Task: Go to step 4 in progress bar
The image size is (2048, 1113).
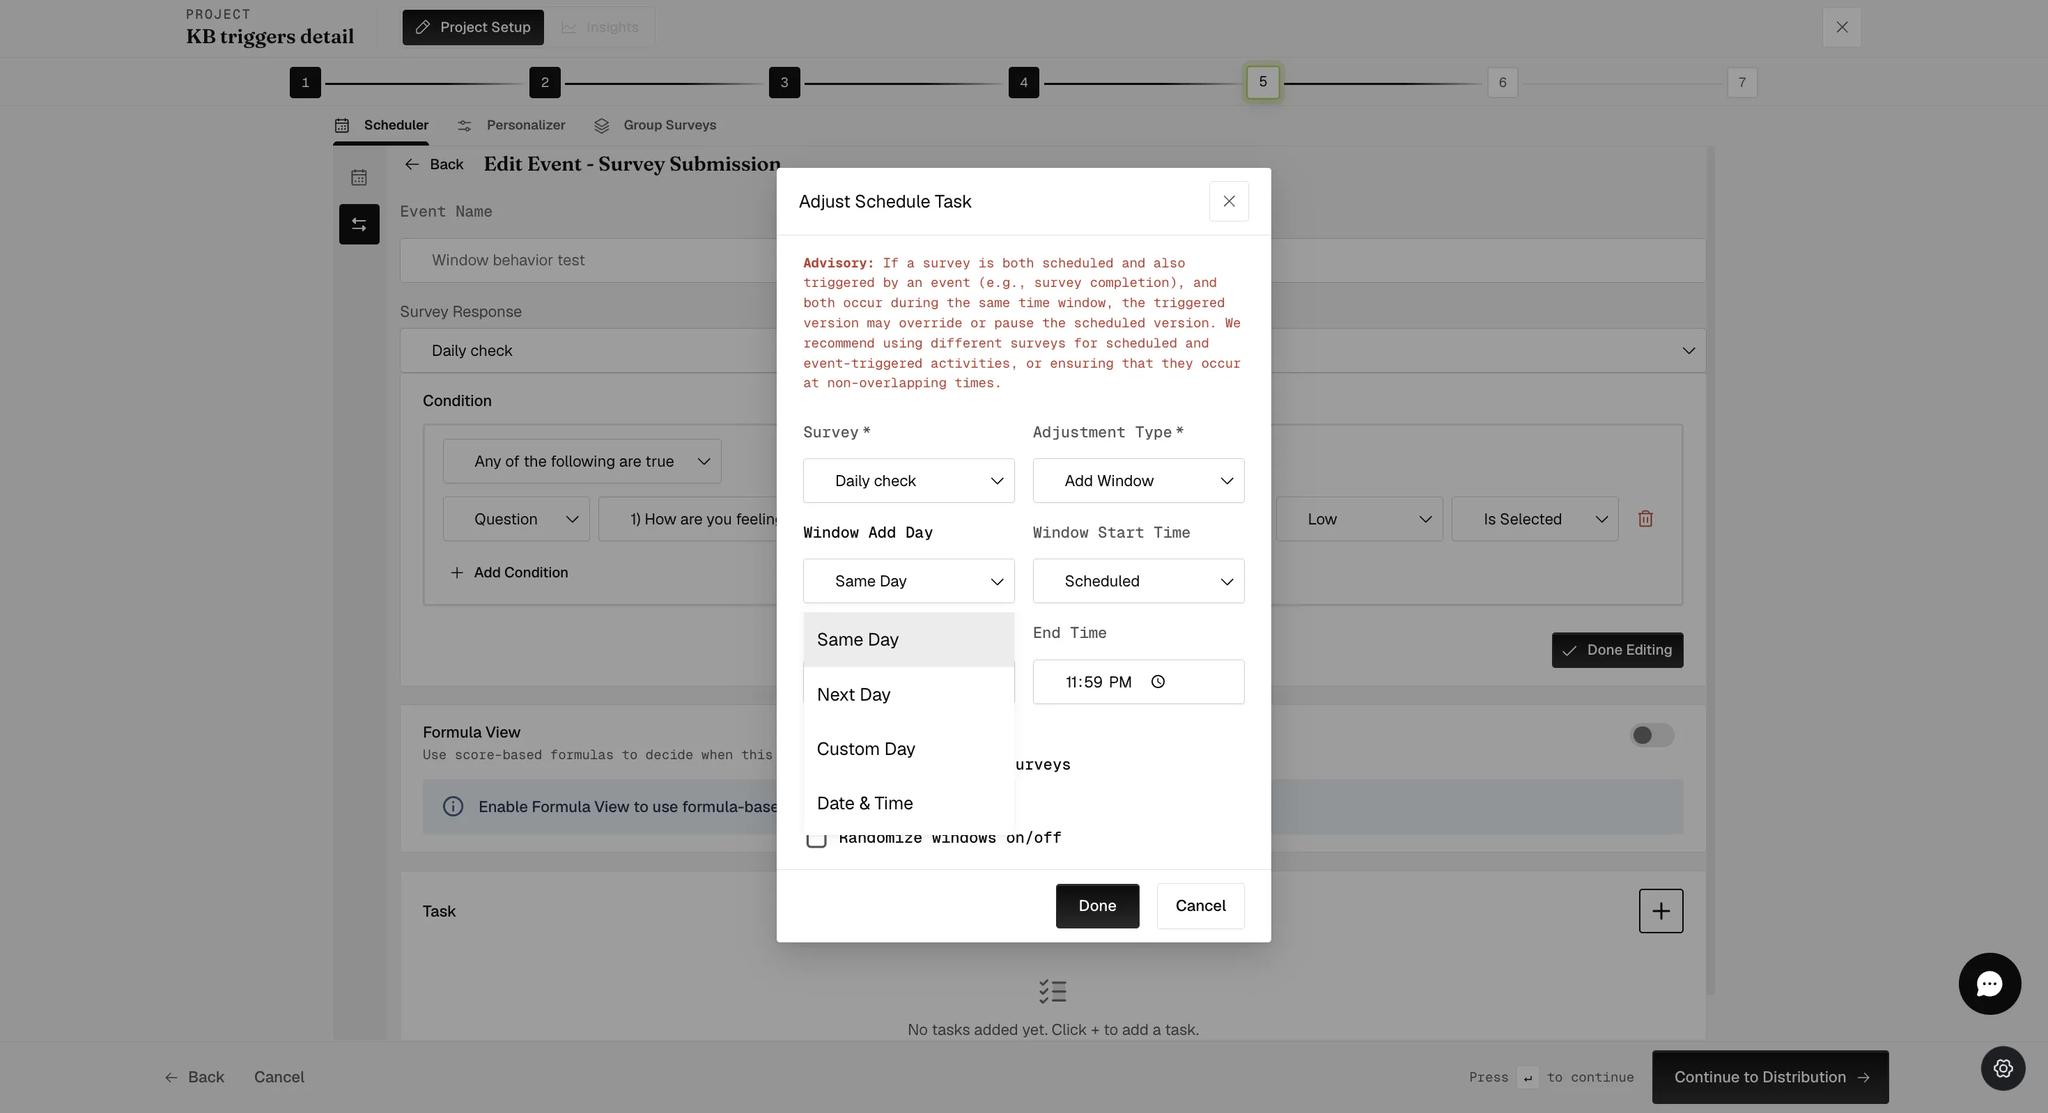Action: 1023,82
